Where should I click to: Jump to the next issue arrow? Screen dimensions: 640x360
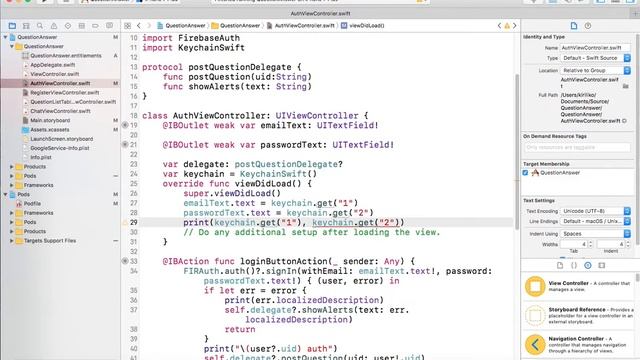point(514,26)
